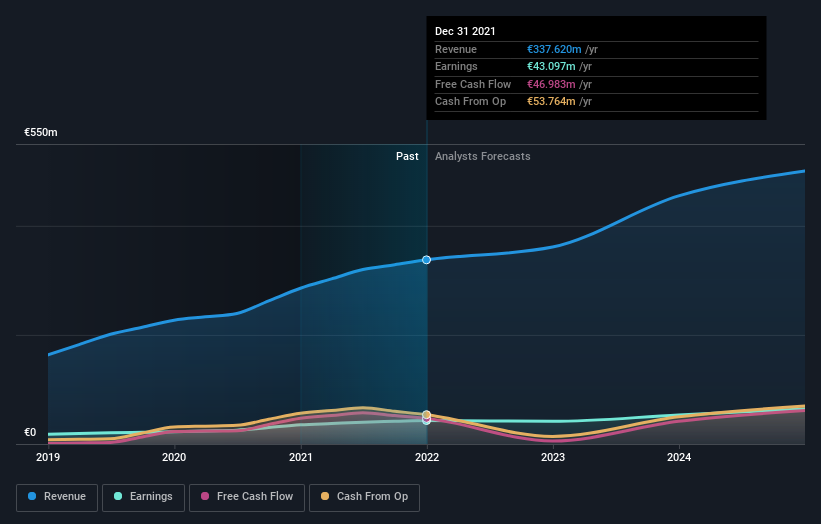Select the Cash From Op marker at 2022
Screen dimensions: 821x524
(x=426, y=415)
